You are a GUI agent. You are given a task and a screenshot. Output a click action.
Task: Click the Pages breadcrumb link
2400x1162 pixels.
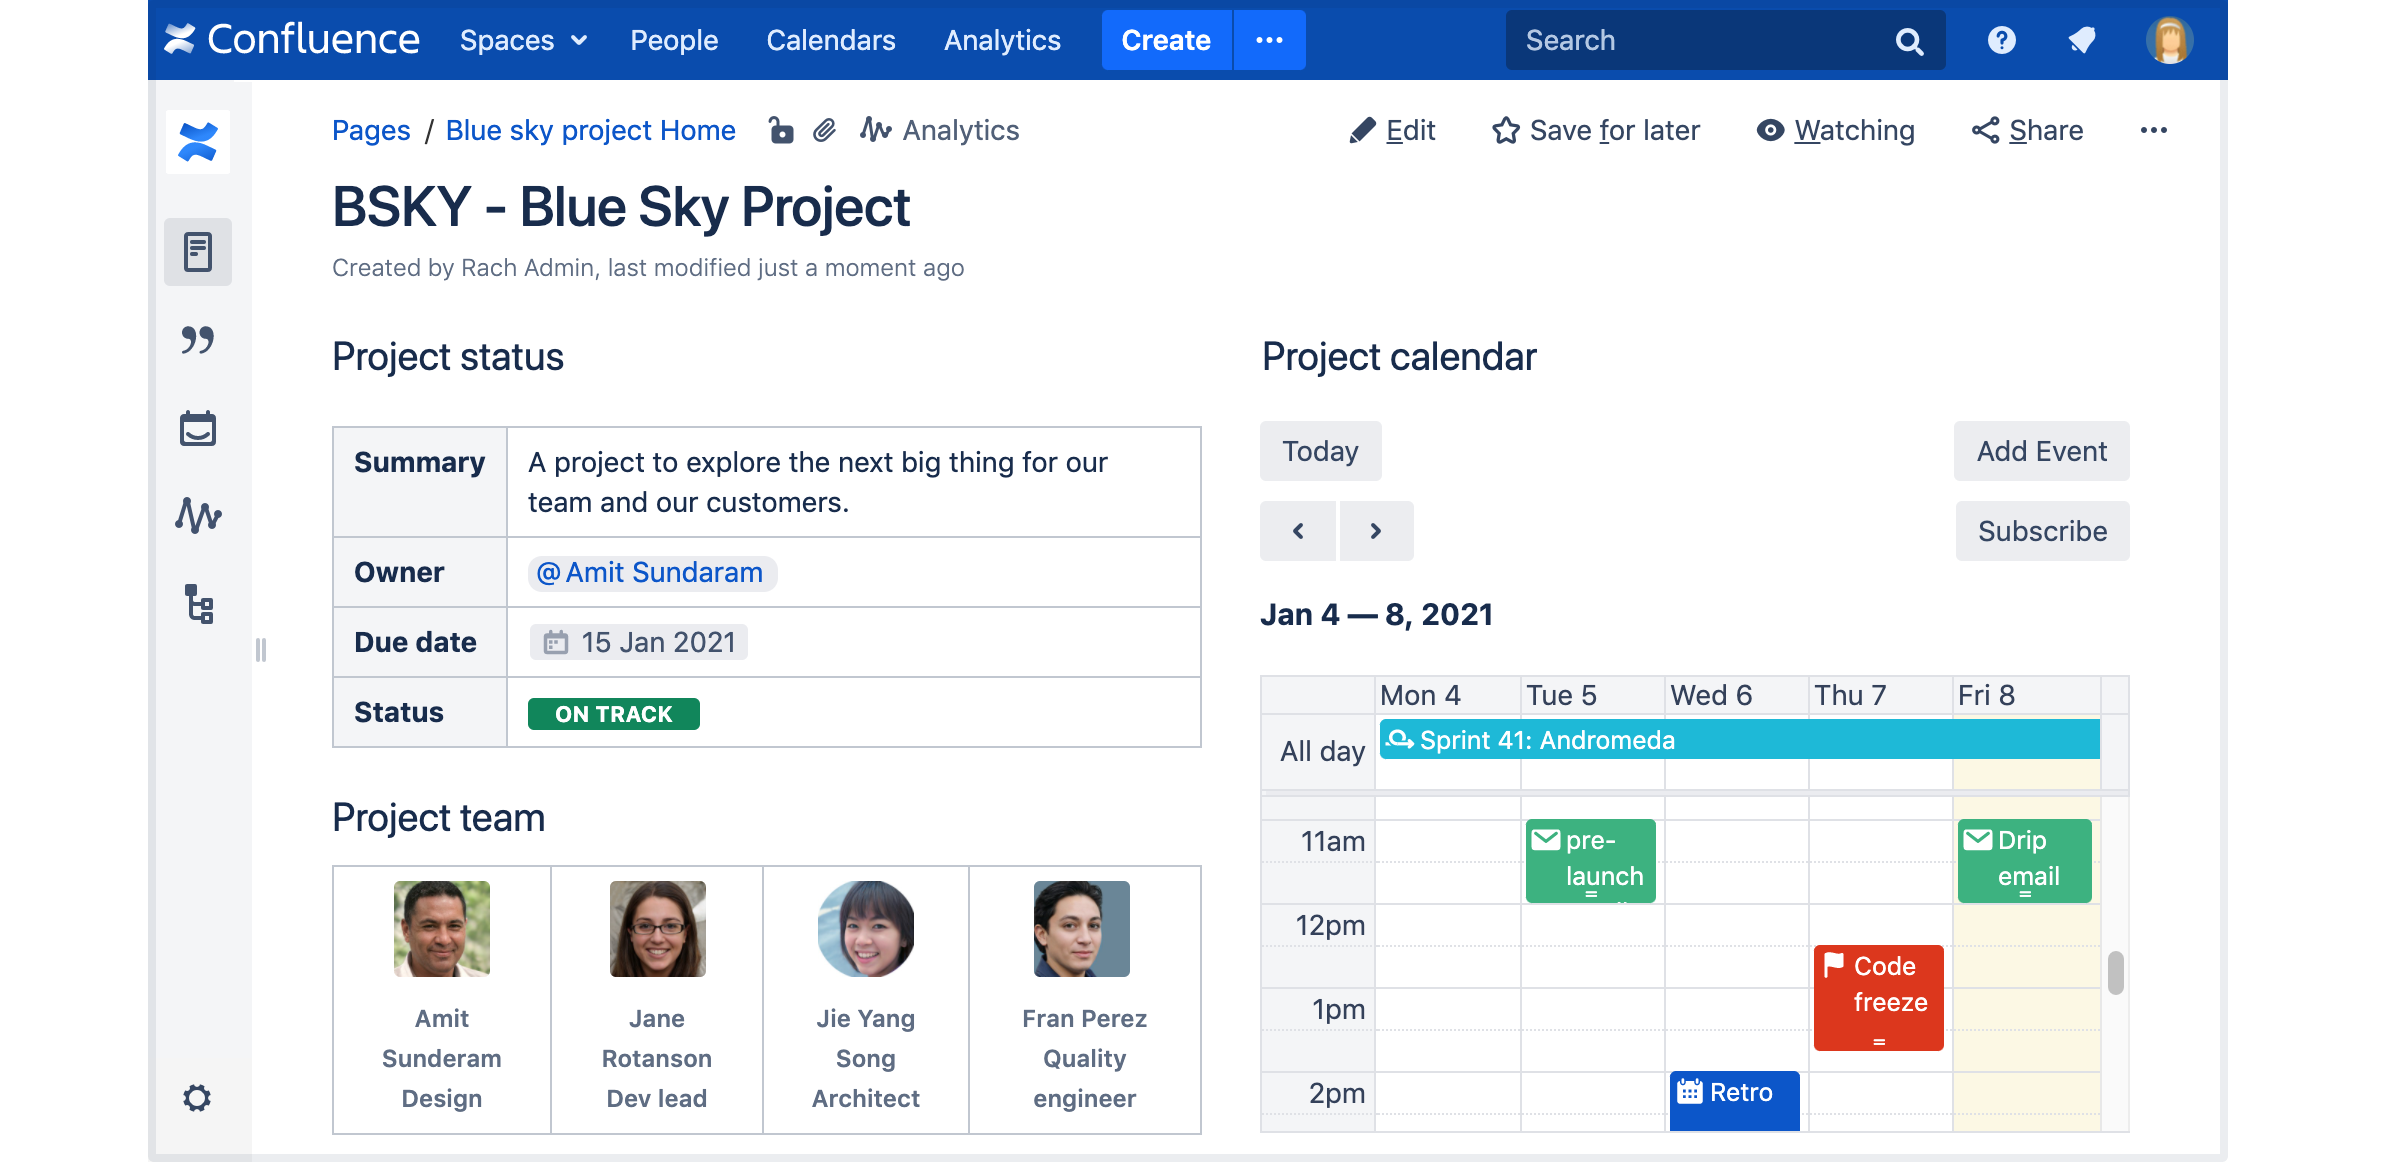coord(371,130)
